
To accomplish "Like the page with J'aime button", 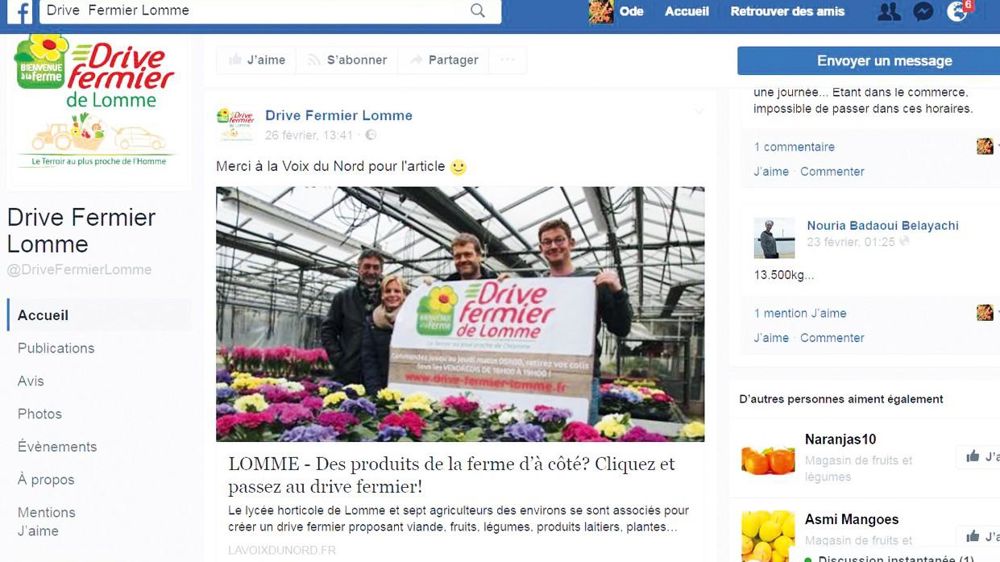I will 256,60.
